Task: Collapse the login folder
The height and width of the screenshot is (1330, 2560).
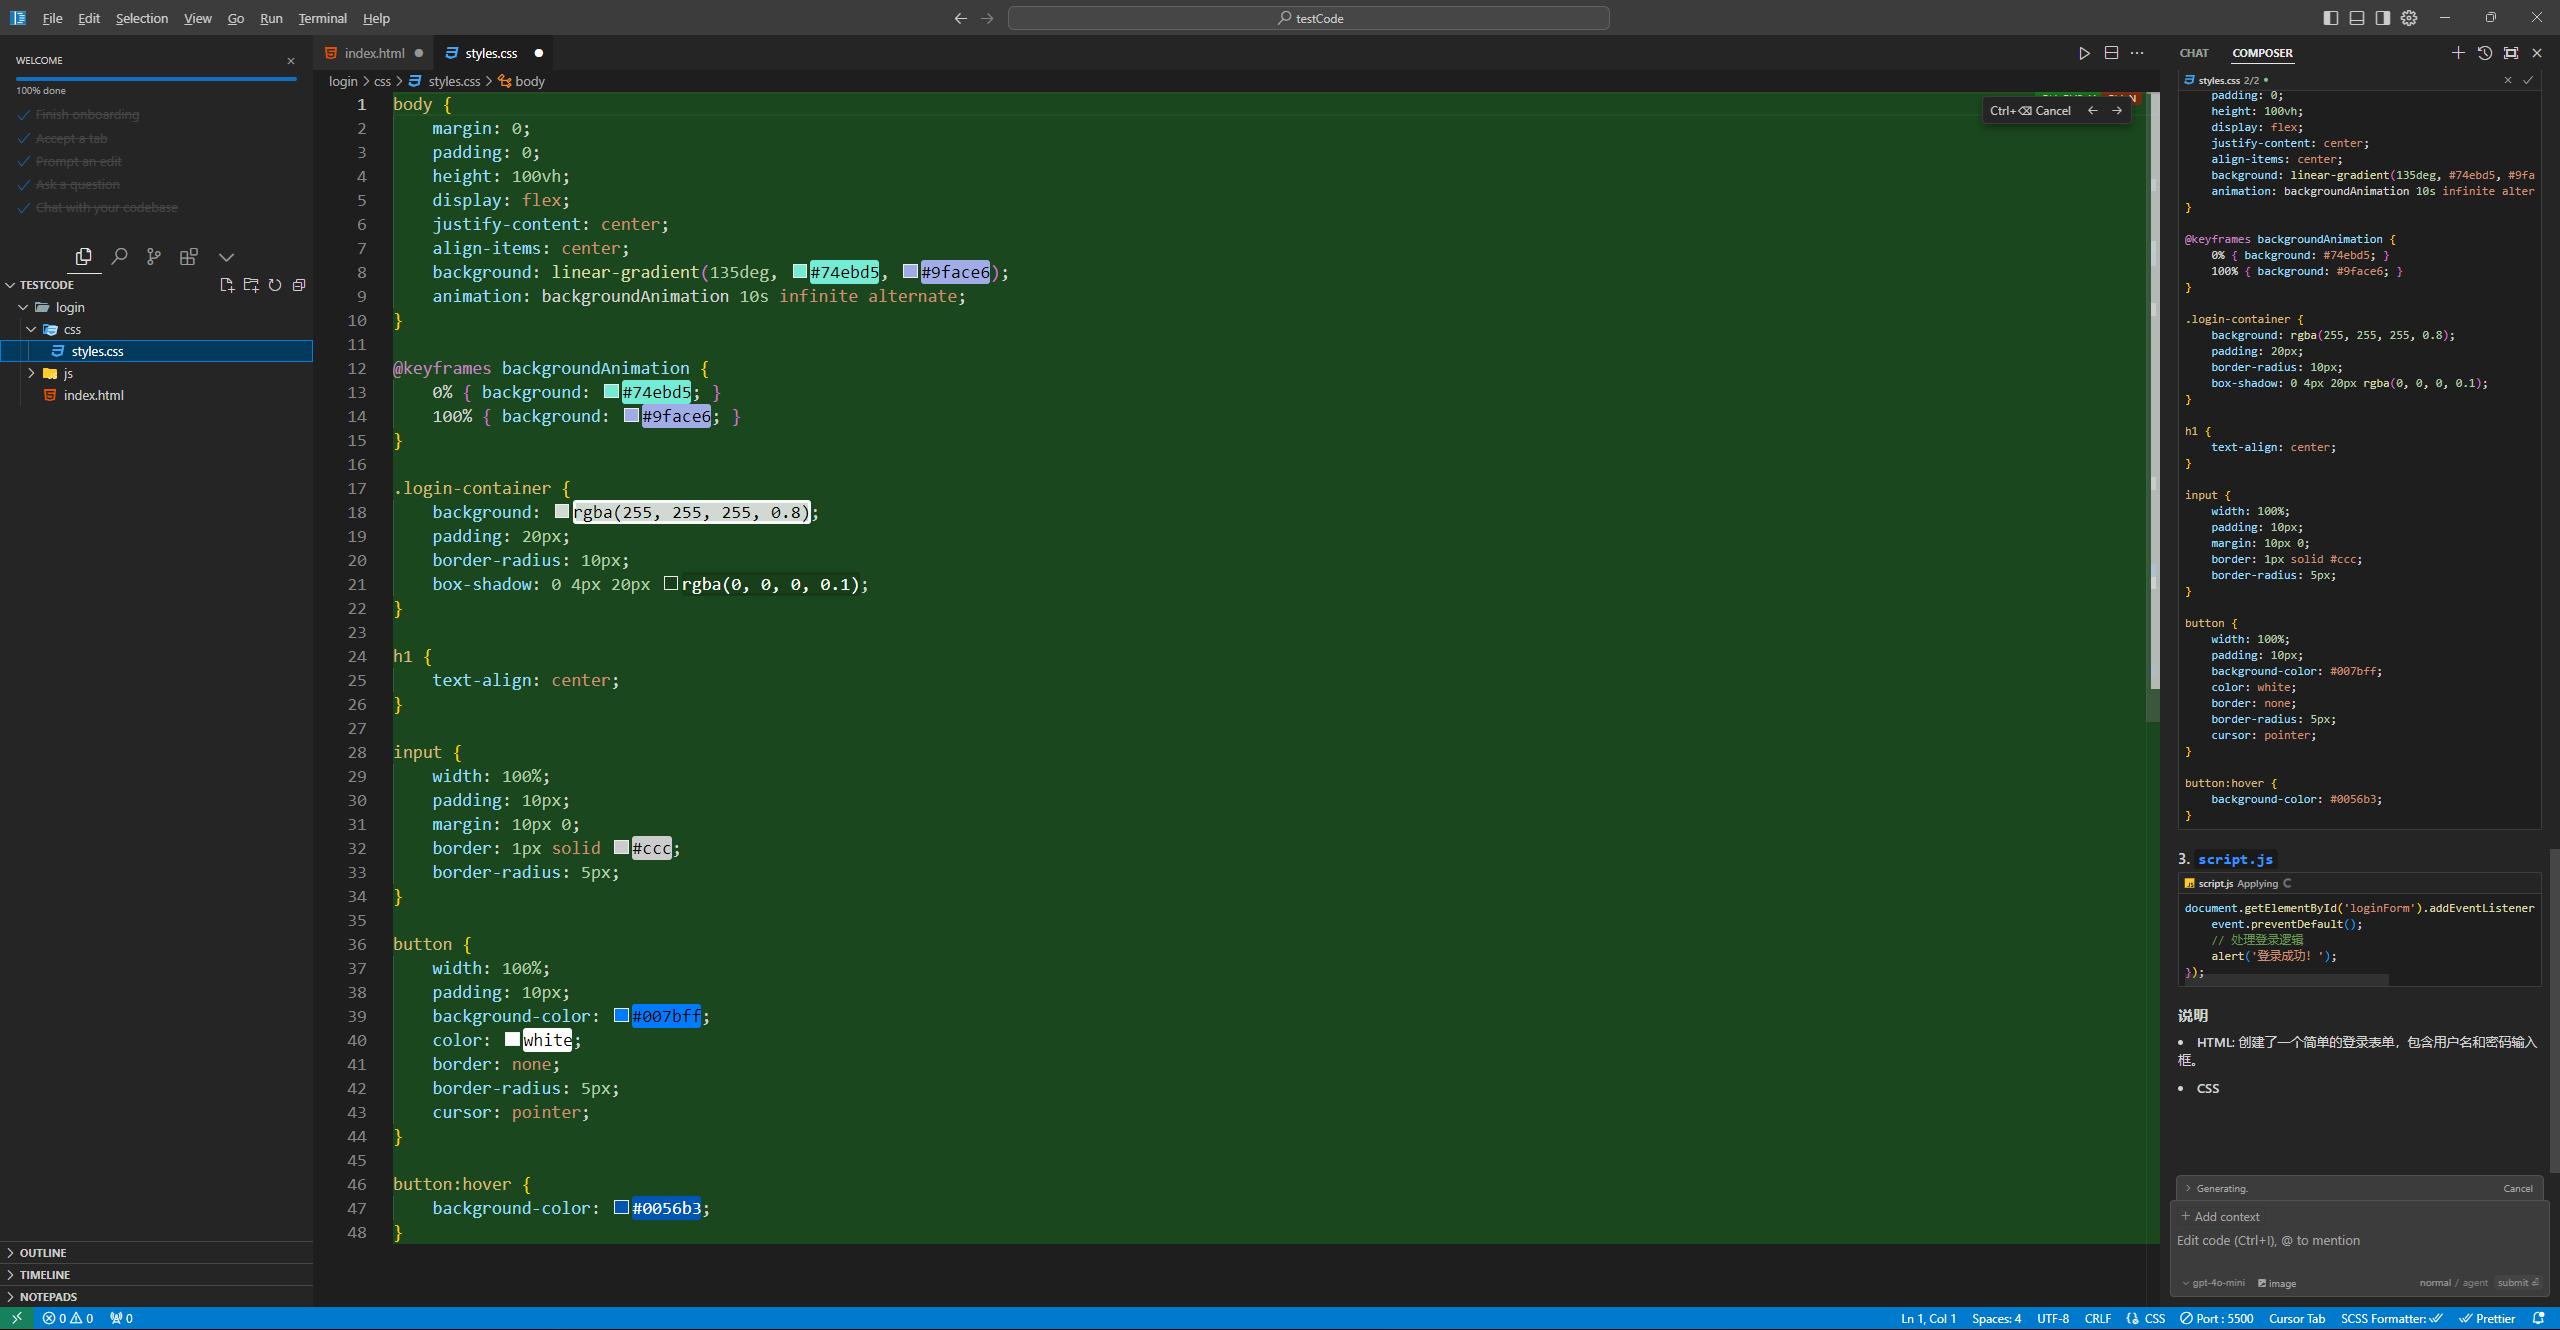Action: (23, 307)
